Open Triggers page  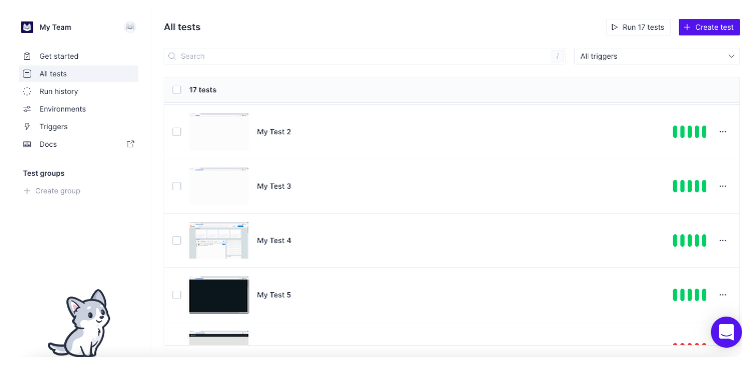click(78, 127)
